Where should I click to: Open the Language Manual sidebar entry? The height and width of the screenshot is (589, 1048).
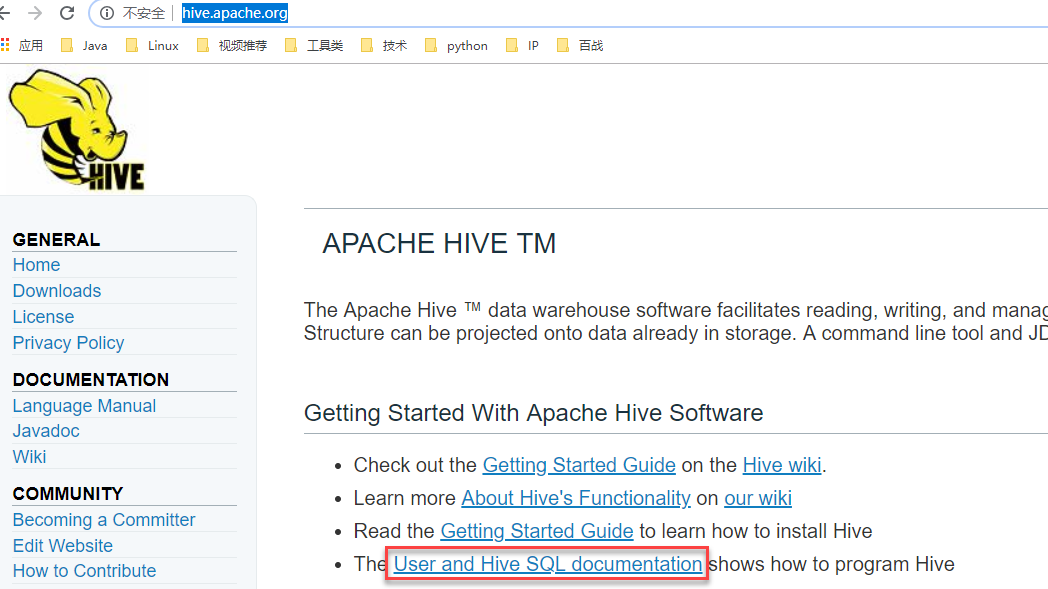click(x=84, y=405)
